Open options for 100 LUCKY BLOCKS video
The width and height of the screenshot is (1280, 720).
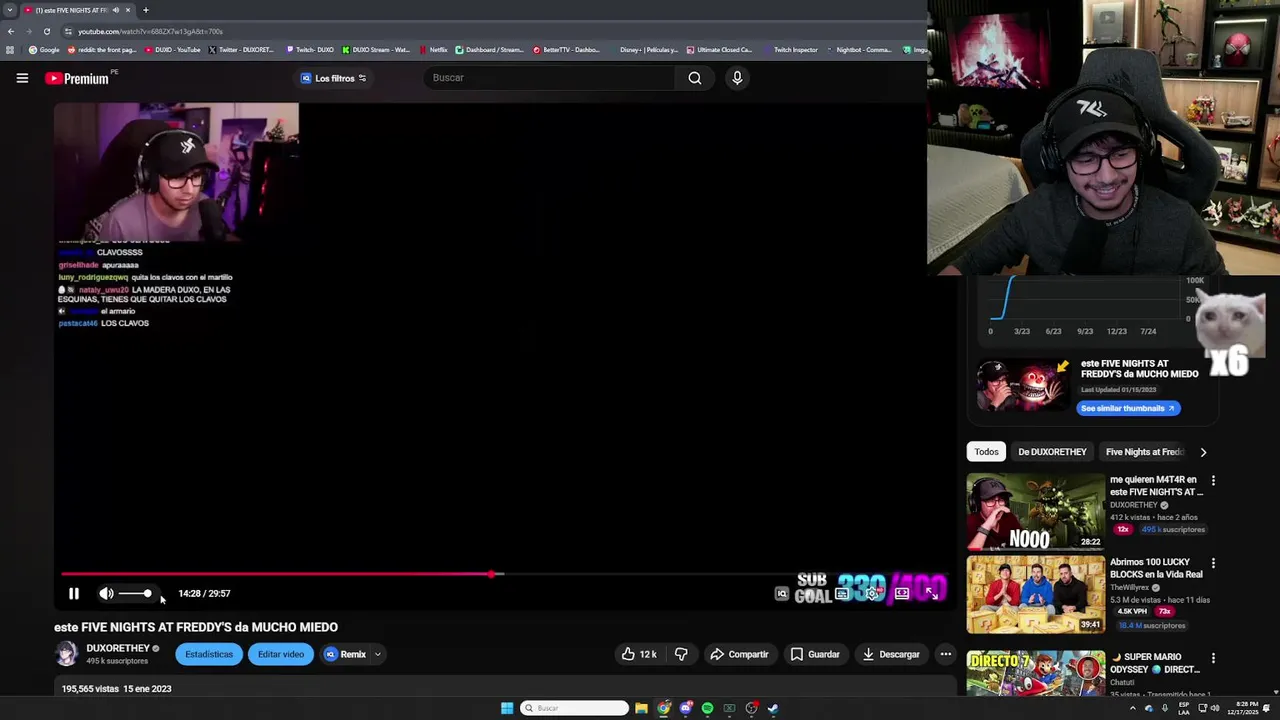pos(1213,564)
